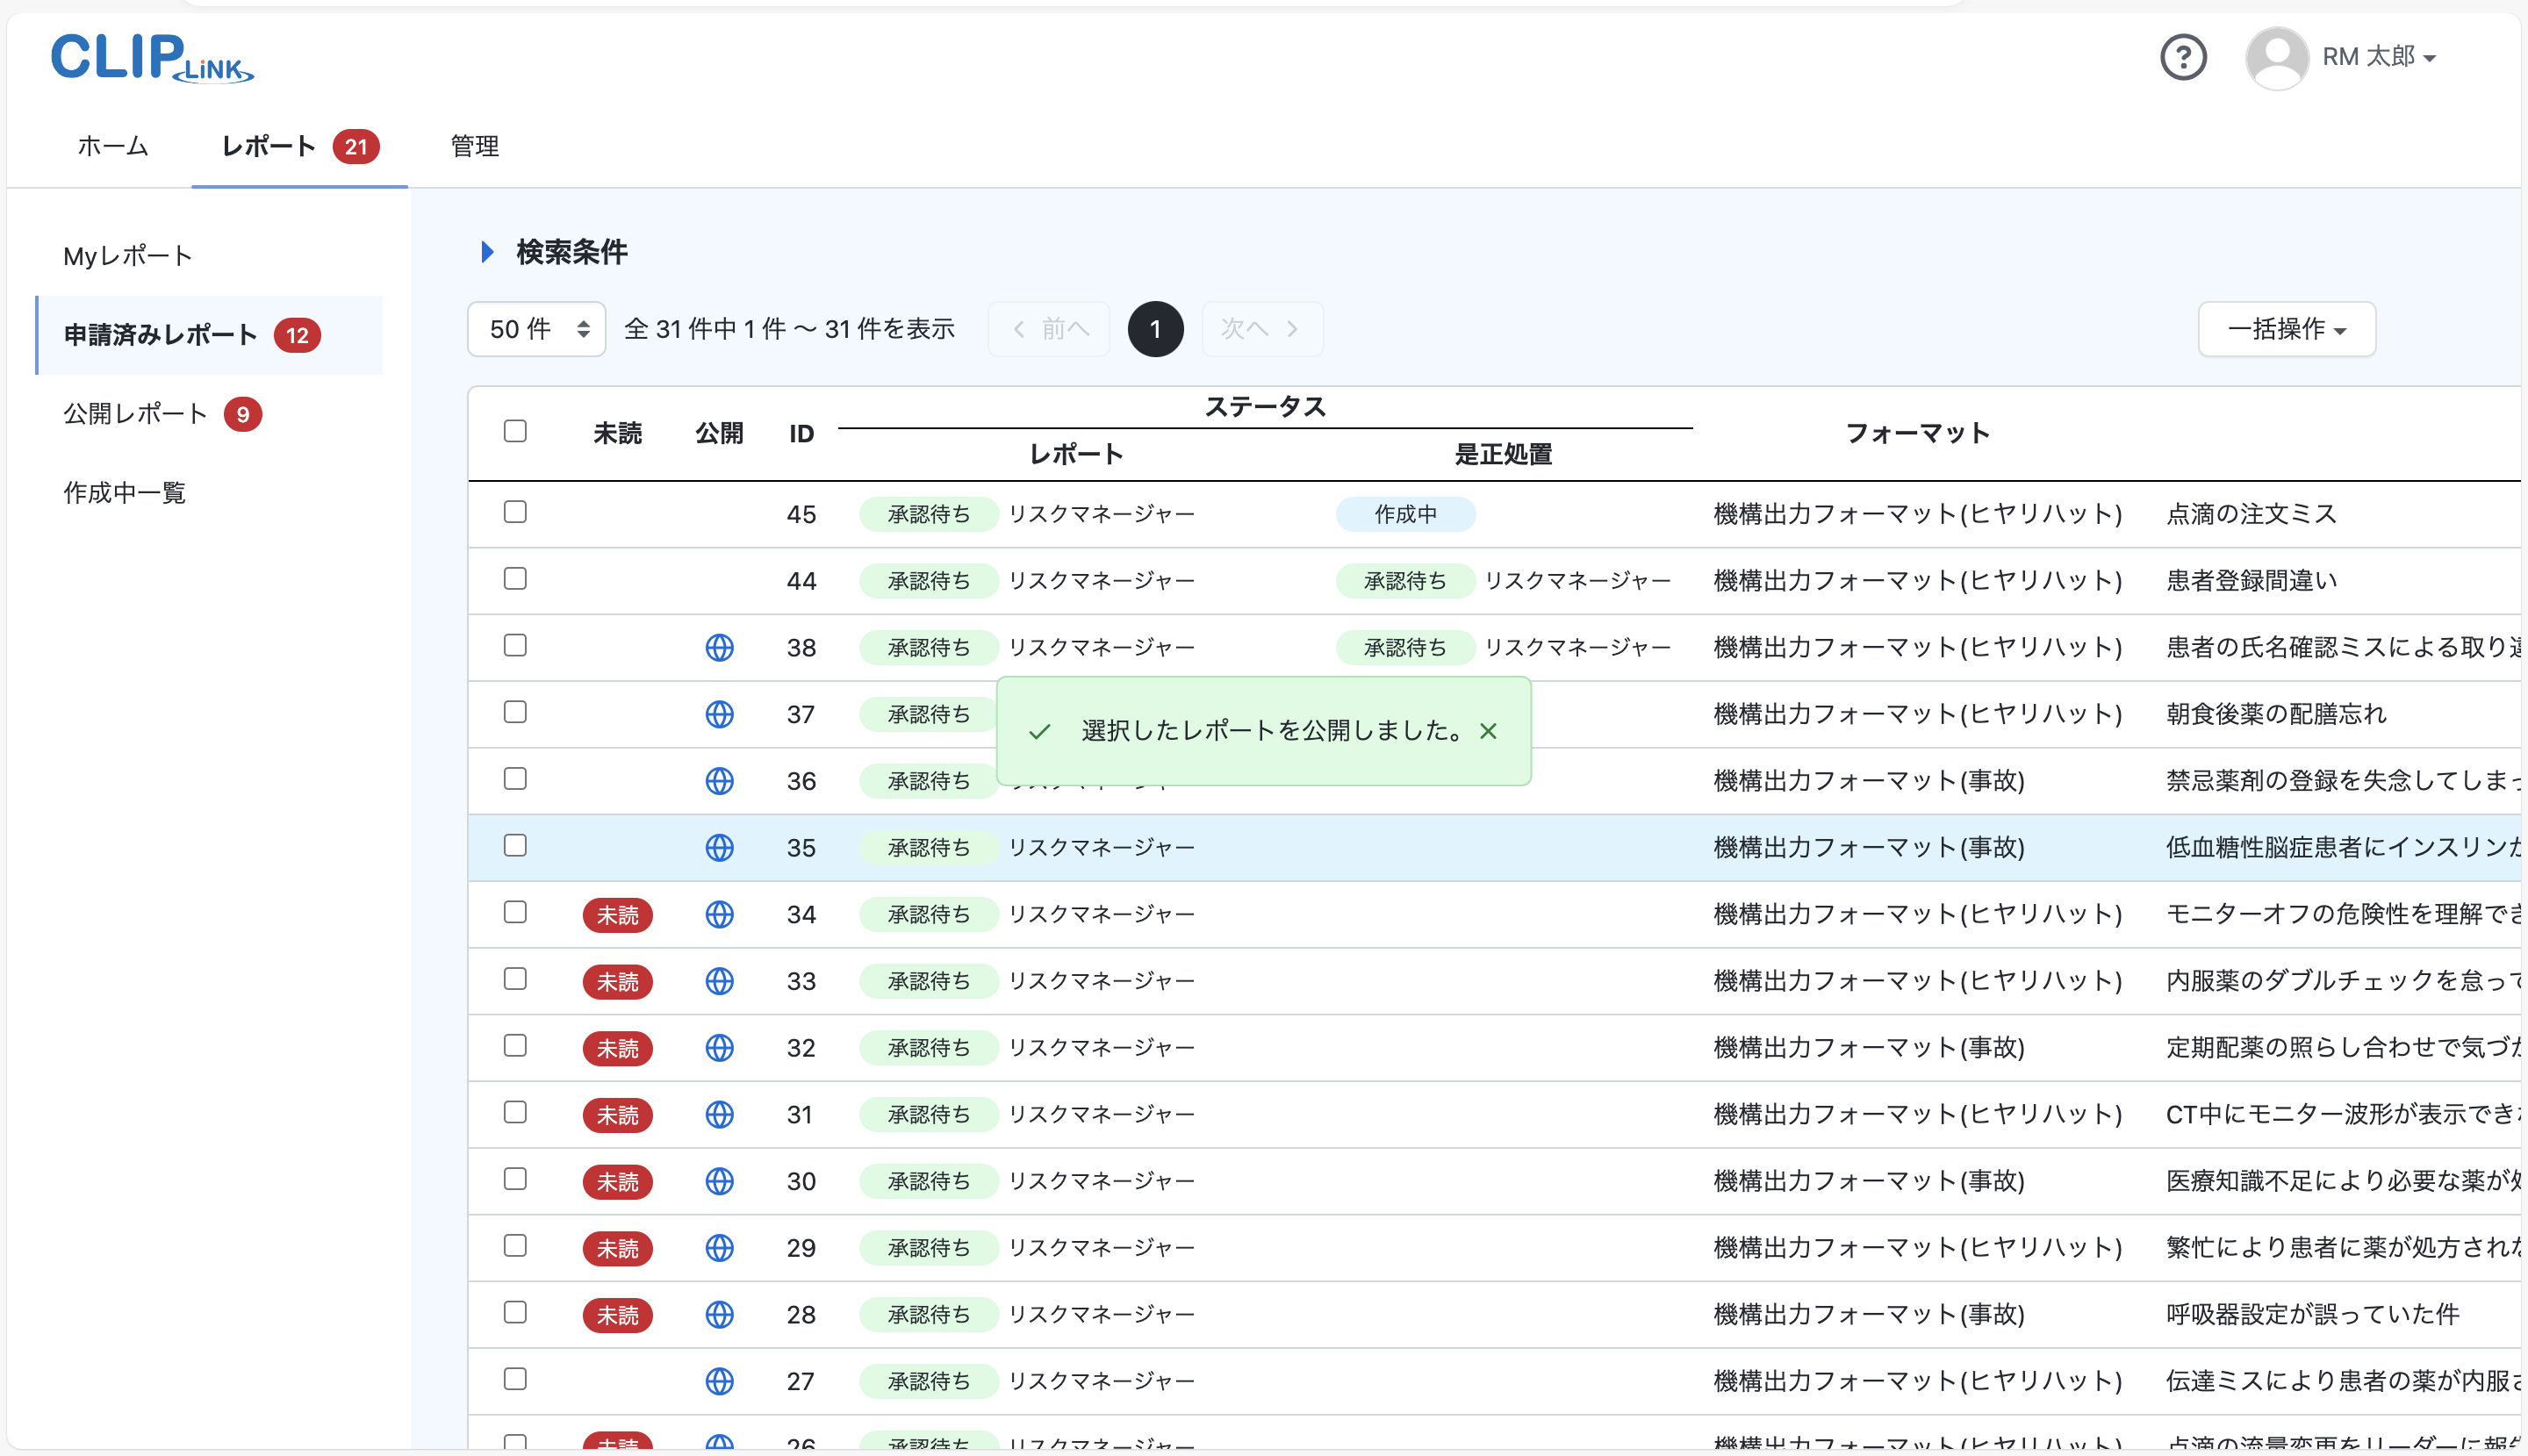This screenshot has height=1456, width=2528.
Task: Open the 50件 page size selector
Action: pyautogui.click(x=536, y=328)
